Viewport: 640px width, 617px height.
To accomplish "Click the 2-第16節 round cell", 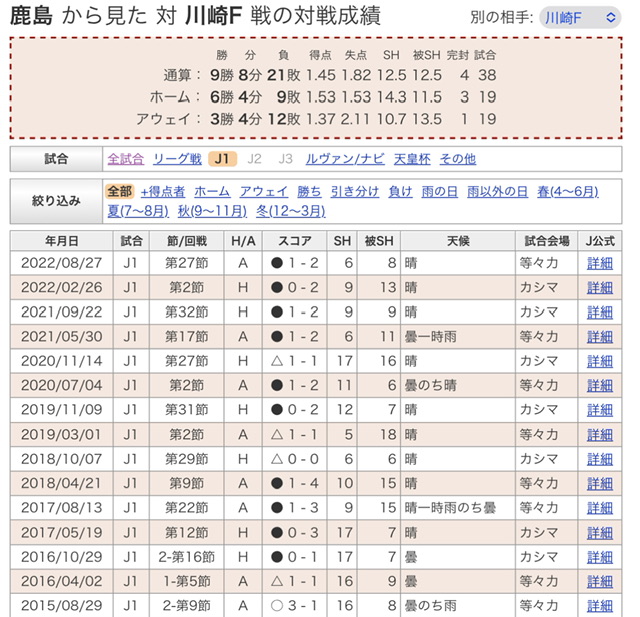I will click(187, 557).
